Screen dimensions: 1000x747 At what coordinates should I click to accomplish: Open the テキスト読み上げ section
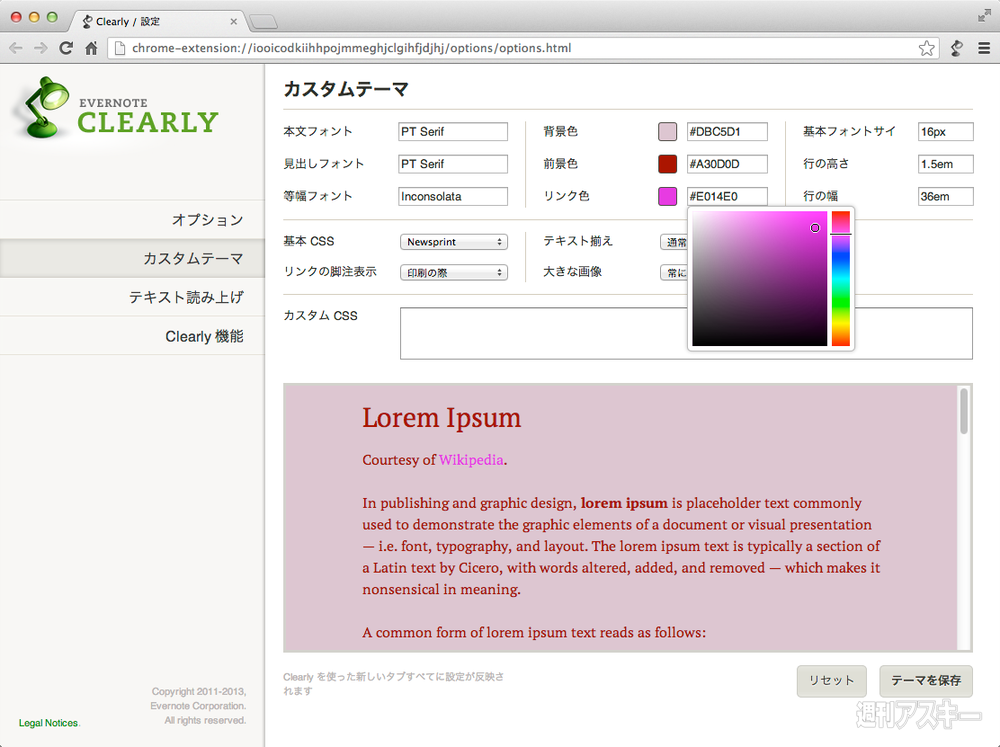coord(132,297)
